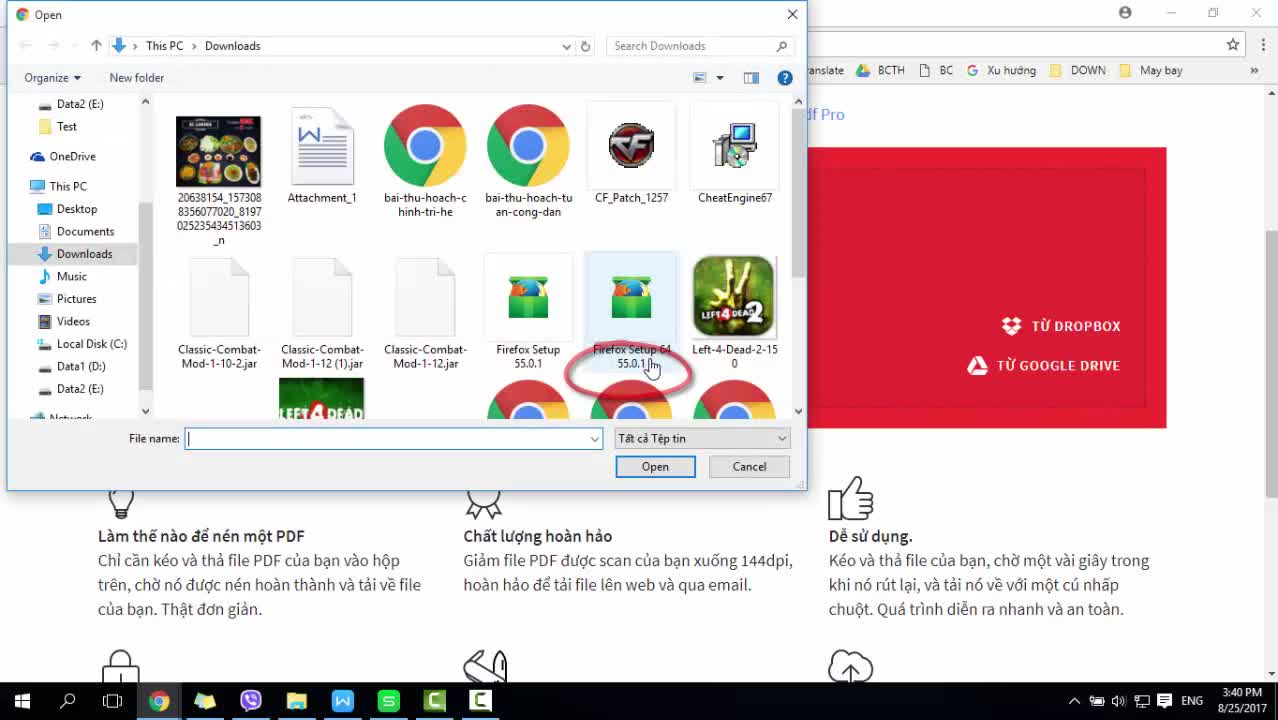The image size is (1278, 720).
Task: Open the BCTH bookmark in Chrome
Action: 881,71
